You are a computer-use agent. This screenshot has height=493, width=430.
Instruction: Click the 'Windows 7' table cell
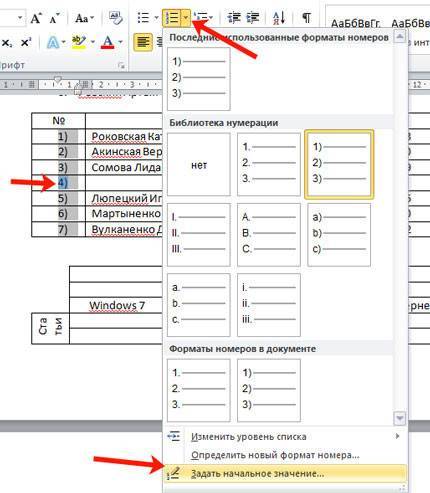tap(117, 305)
